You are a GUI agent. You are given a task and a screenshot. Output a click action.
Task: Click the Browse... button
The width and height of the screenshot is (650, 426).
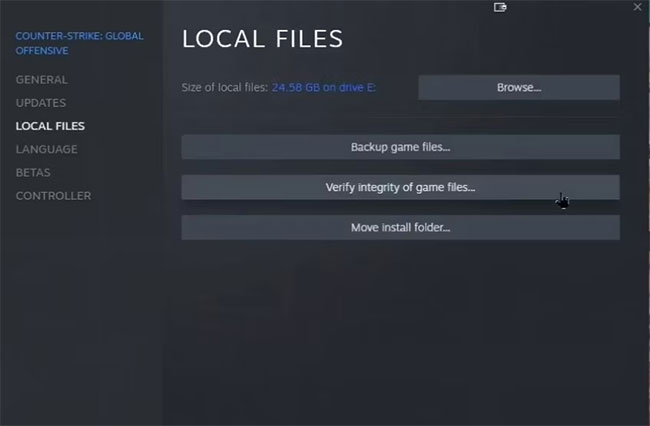pos(519,87)
